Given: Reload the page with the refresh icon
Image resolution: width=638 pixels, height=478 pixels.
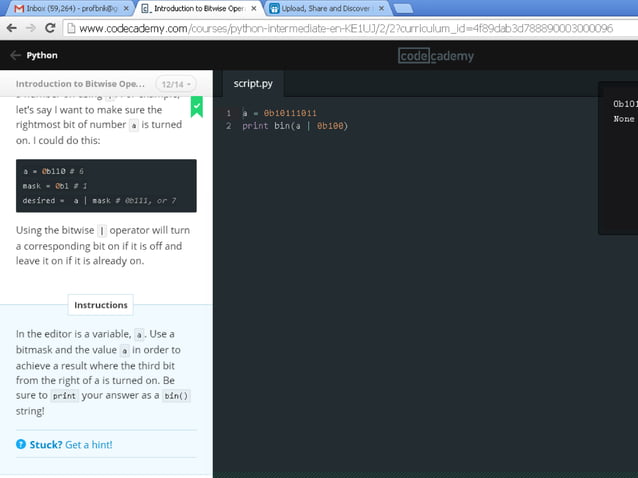Looking at the screenshot, I should [x=50, y=28].
